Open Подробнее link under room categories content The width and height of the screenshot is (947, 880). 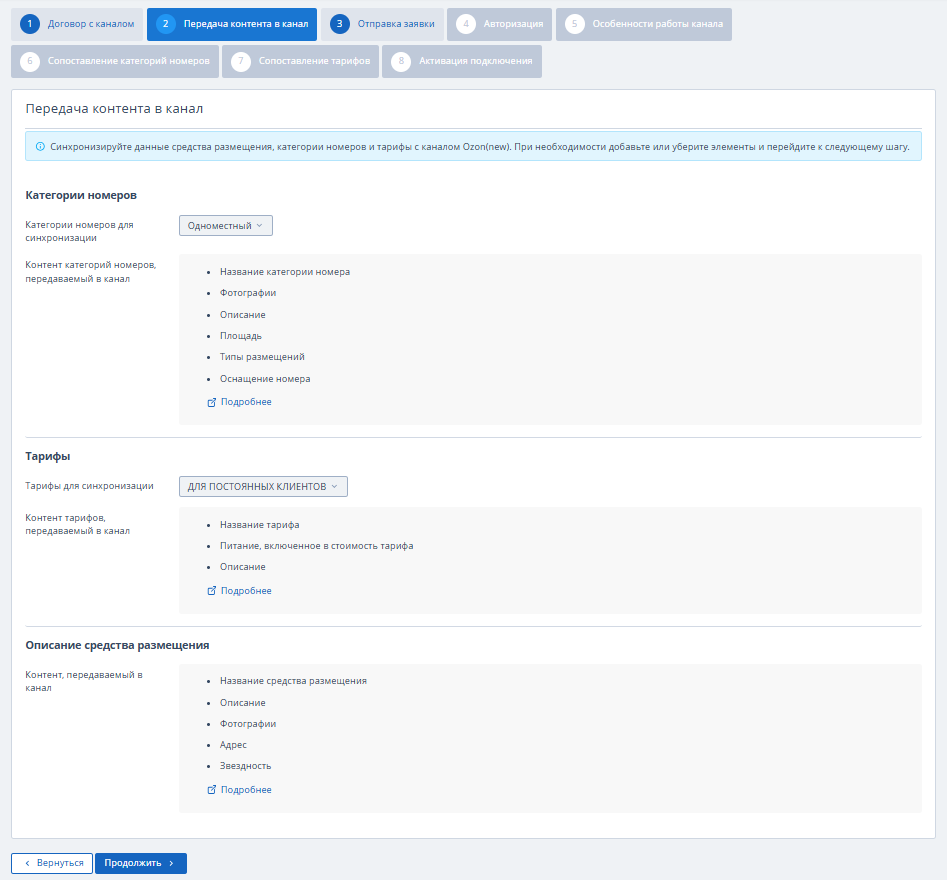point(246,402)
